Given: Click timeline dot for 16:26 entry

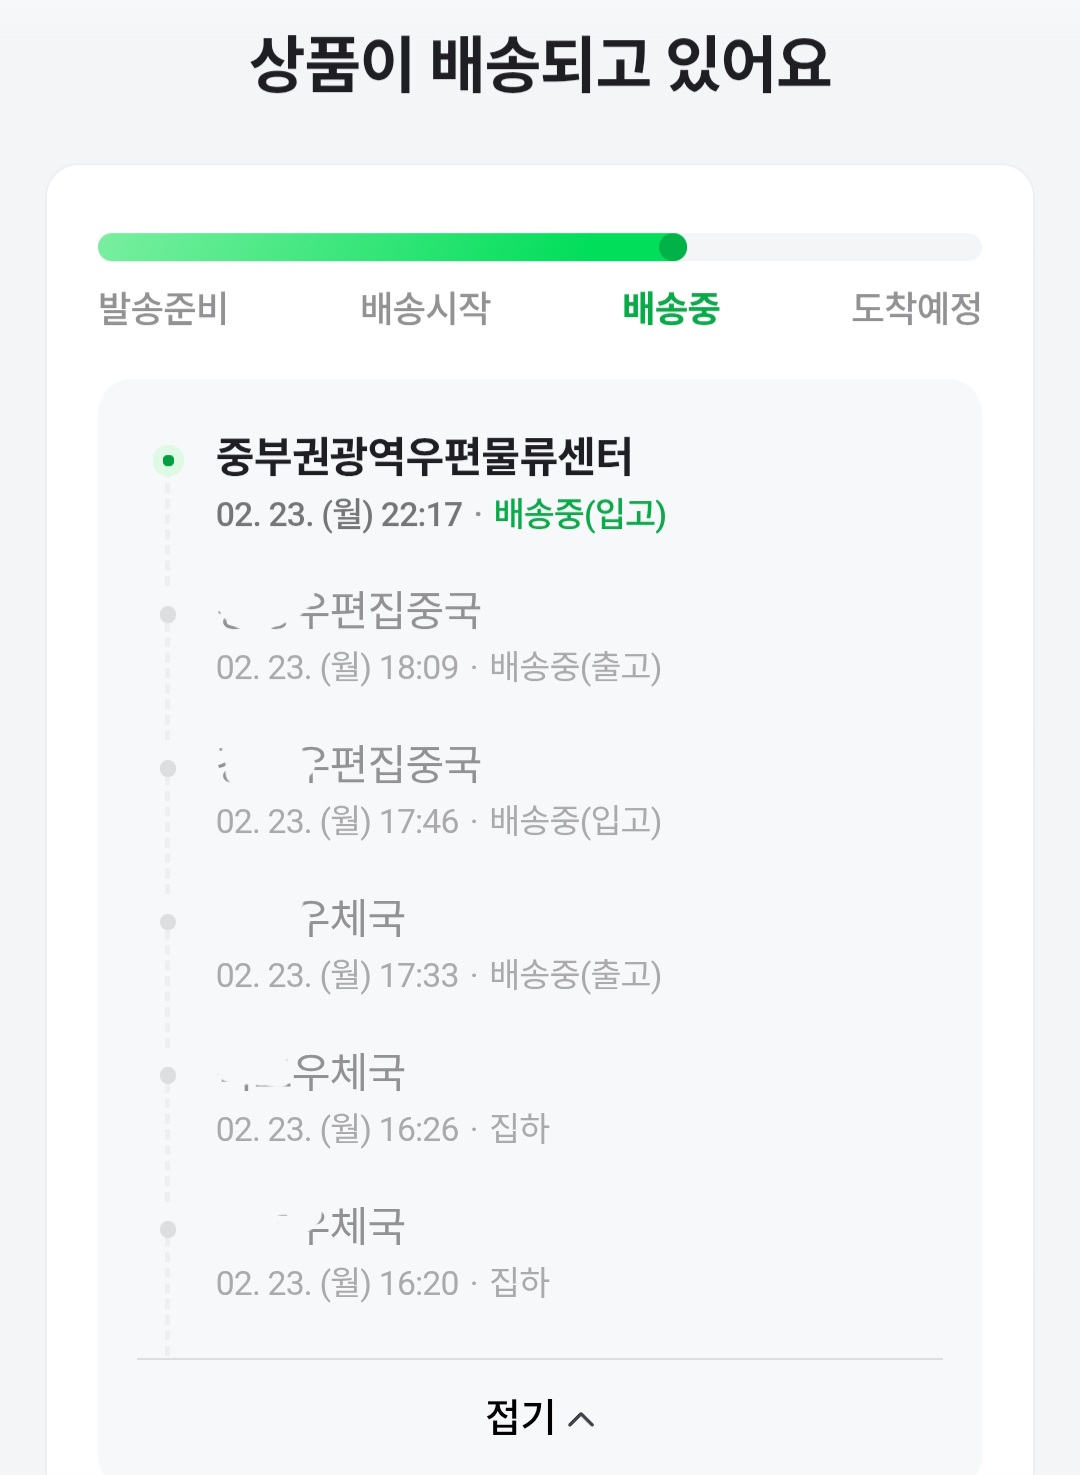Looking at the screenshot, I should click(168, 1075).
